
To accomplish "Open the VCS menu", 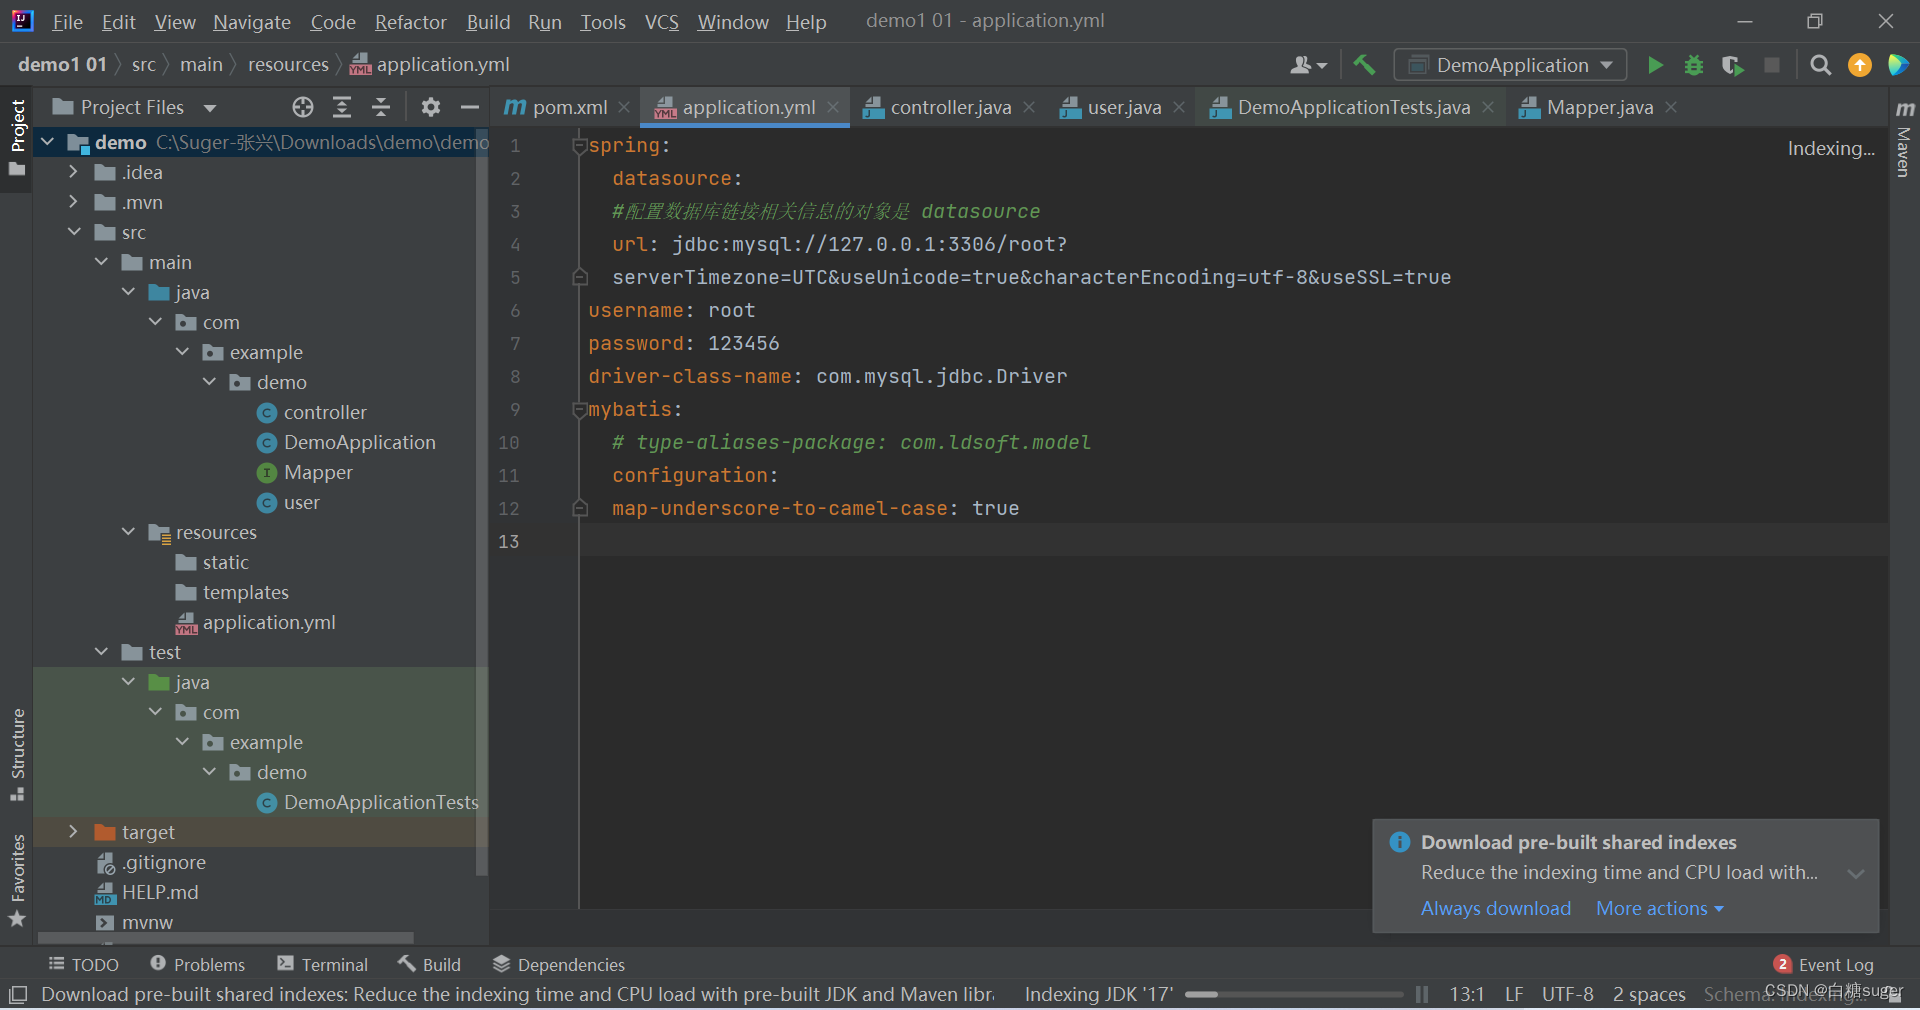I will click(x=661, y=21).
